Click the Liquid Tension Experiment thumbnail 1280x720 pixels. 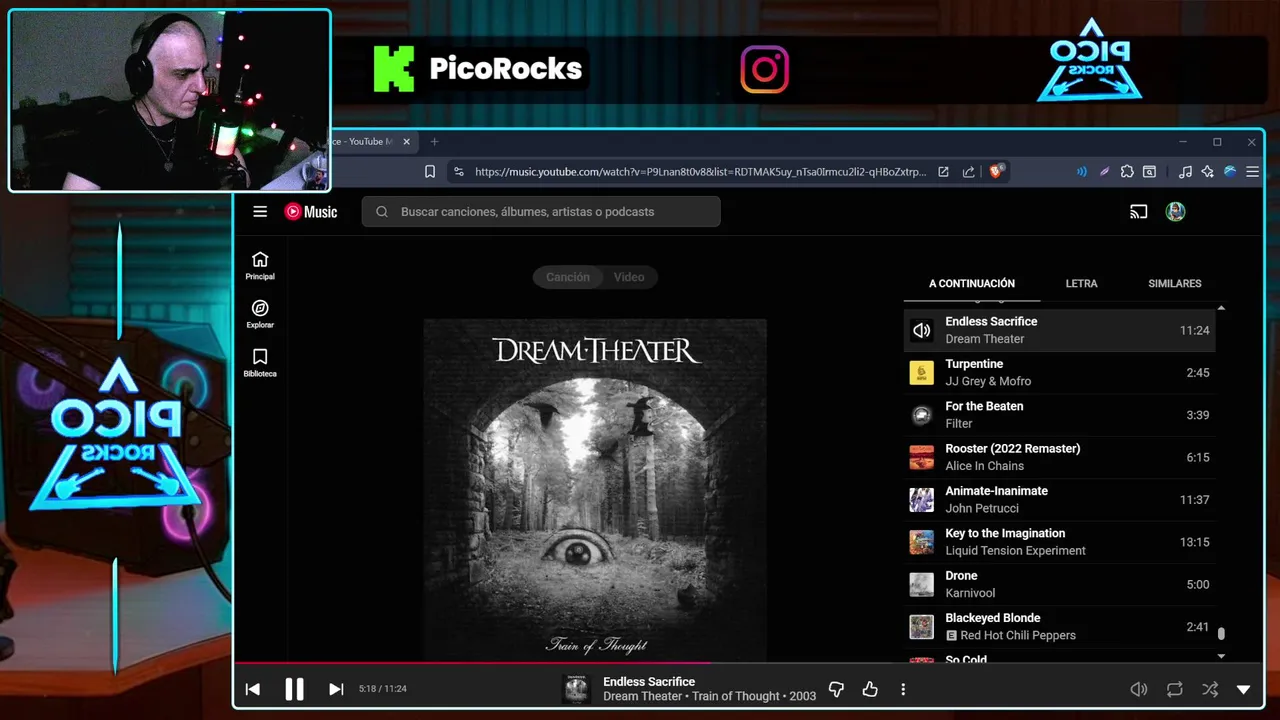click(921, 542)
